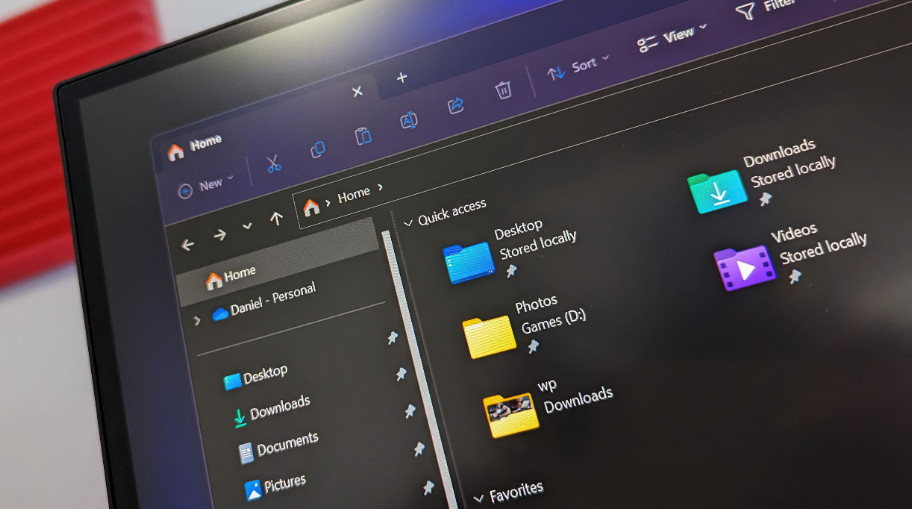Click the green Downloads arrow icon in sidebar

click(x=239, y=418)
